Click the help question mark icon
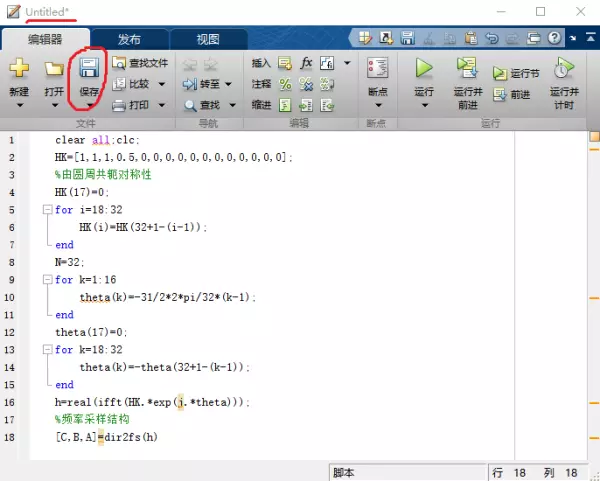The image size is (600, 481). coord(554,38)
